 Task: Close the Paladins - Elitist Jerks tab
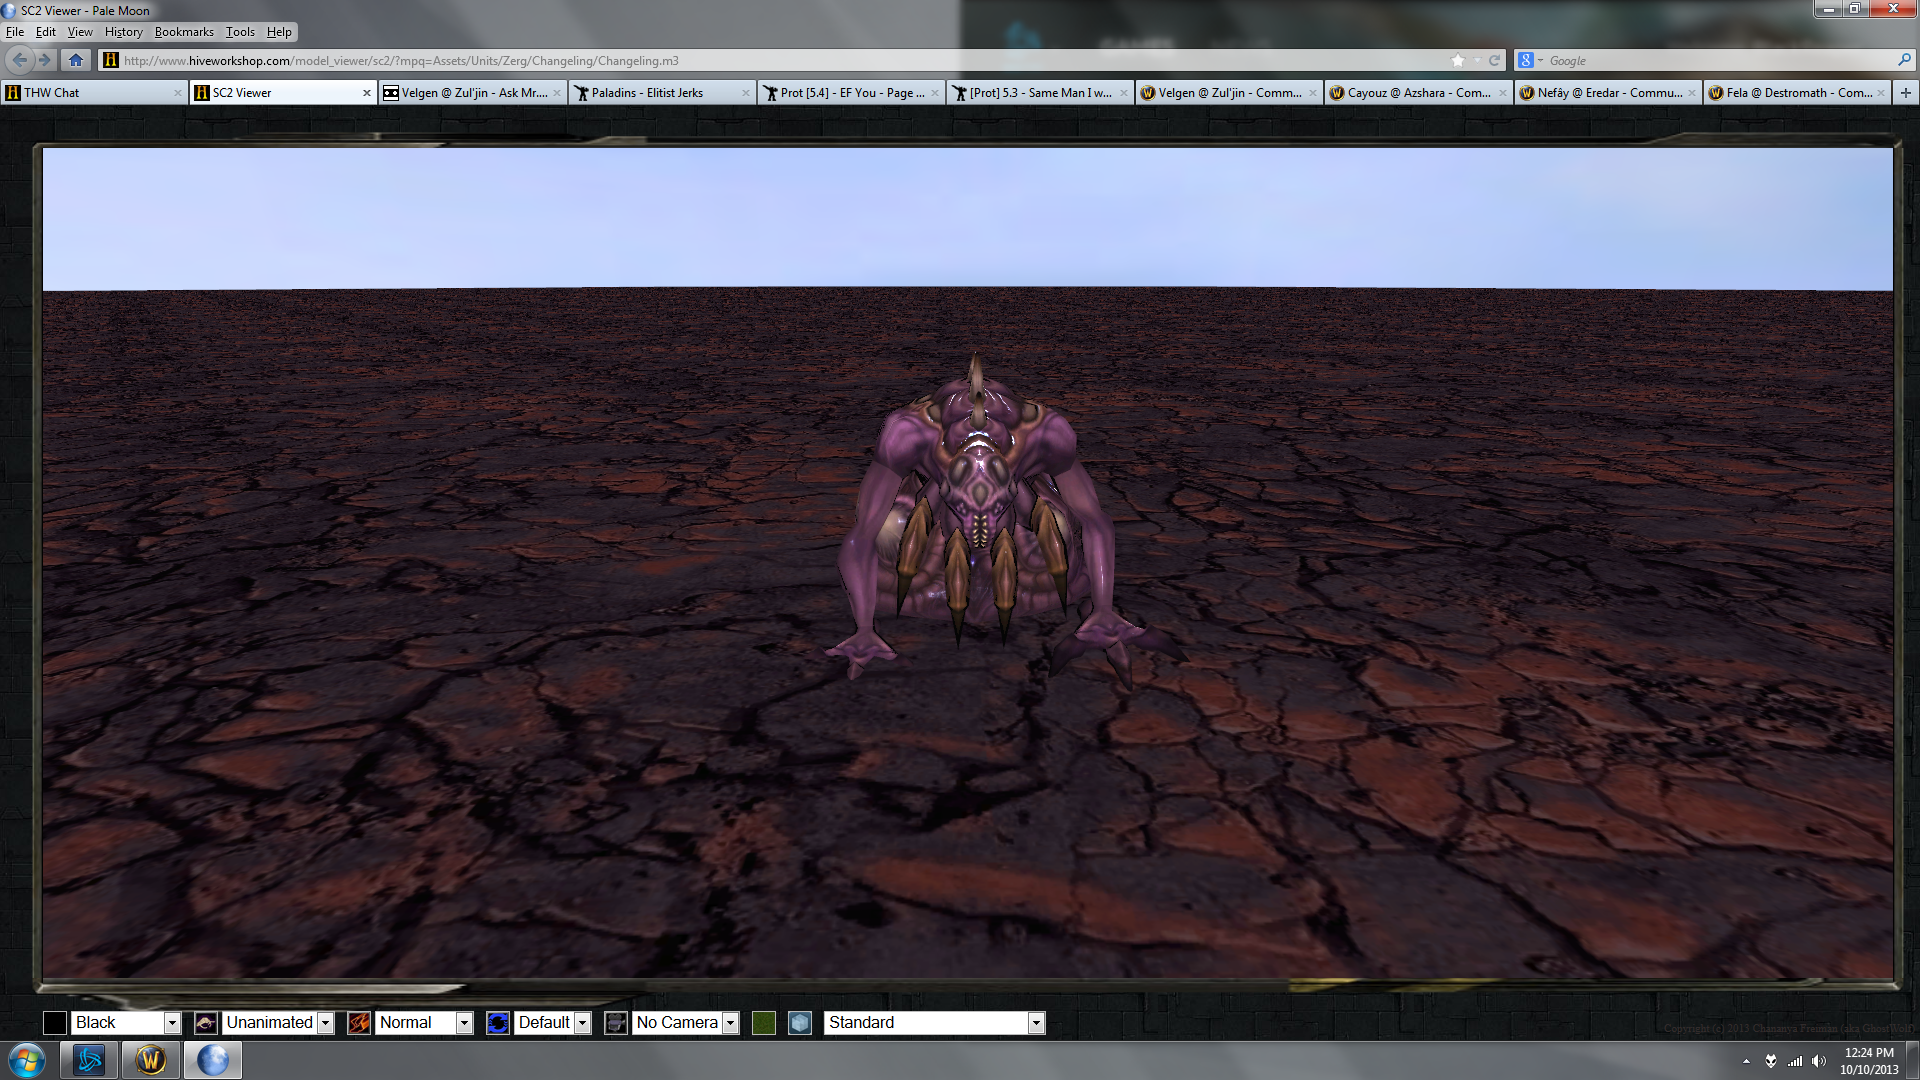coord(746,93)
